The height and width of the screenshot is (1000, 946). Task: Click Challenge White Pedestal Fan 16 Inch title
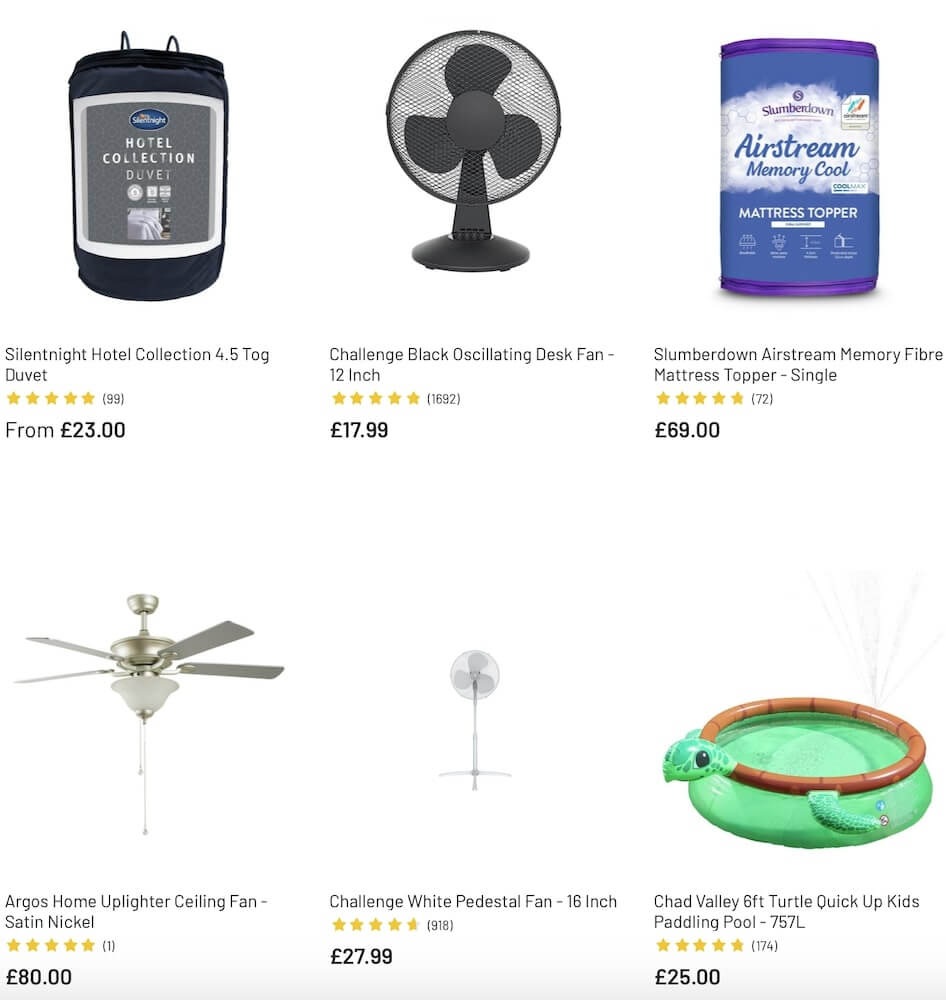(x=473, y=901)
